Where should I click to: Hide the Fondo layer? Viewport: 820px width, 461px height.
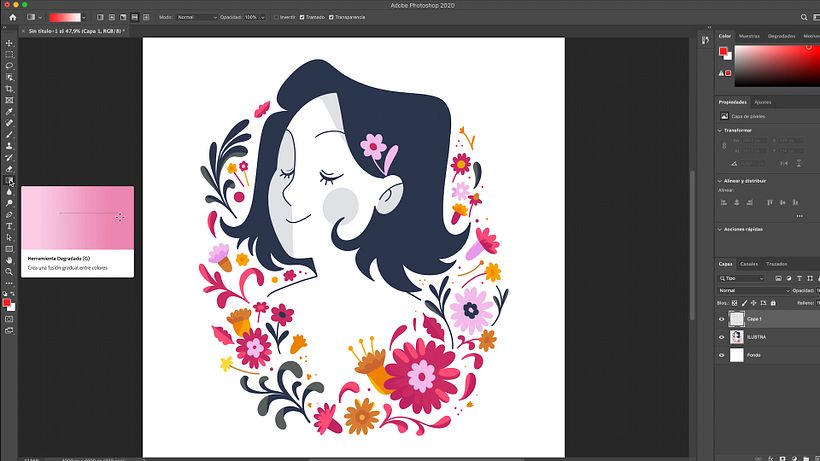point(722,355)
